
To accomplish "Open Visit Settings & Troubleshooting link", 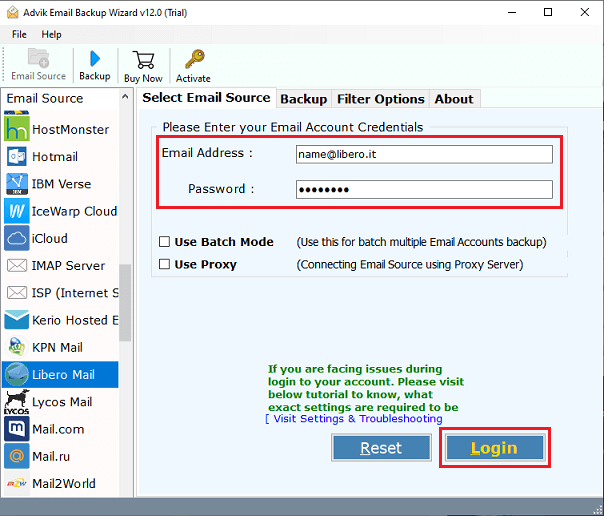I will pos(357,419).
